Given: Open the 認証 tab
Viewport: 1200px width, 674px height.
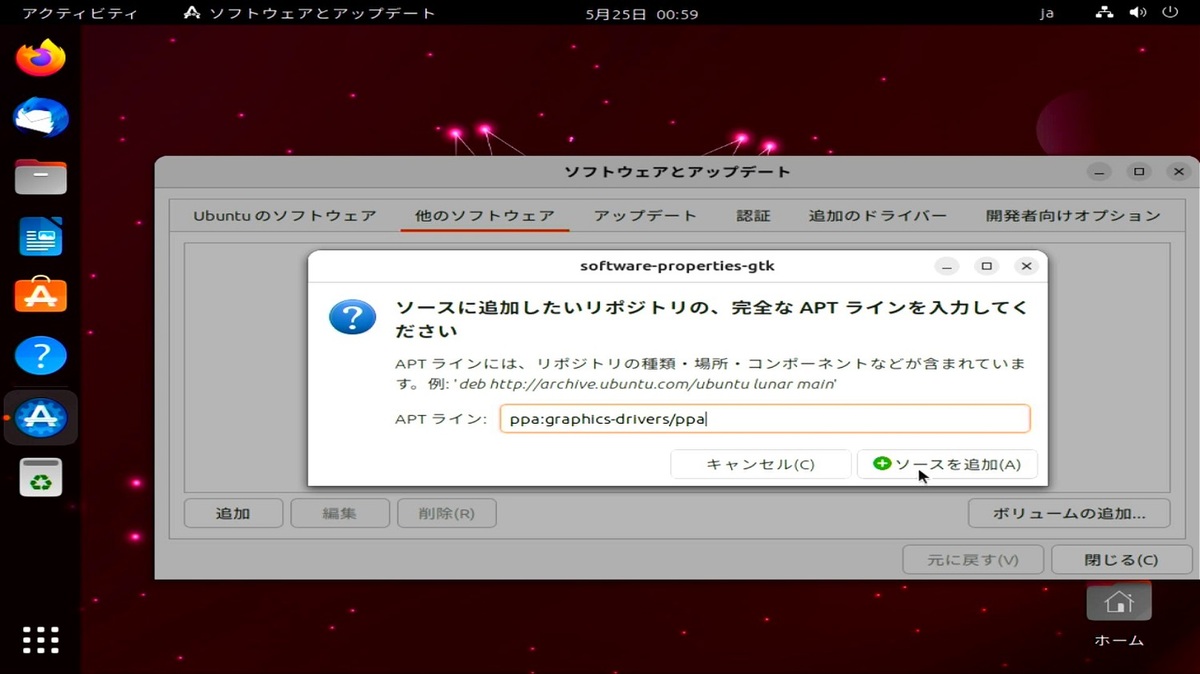Looking at the screenshot, I should 753,215.
